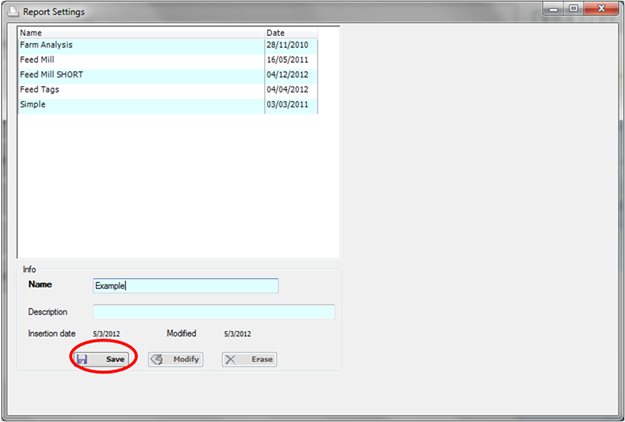
Task: Click the Name input field containing Example
Action: [x=186, y=286]
